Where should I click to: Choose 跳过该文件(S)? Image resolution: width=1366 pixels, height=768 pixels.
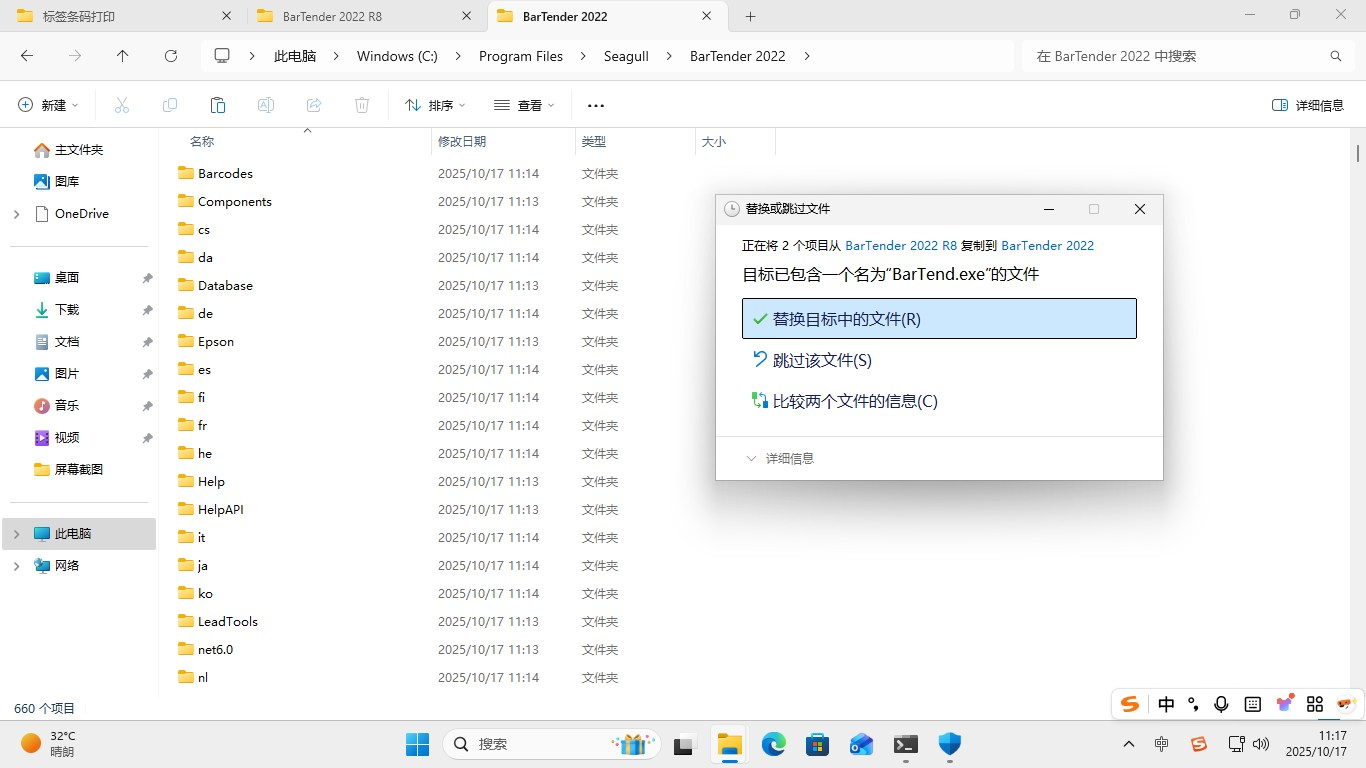tap(939, 360)
